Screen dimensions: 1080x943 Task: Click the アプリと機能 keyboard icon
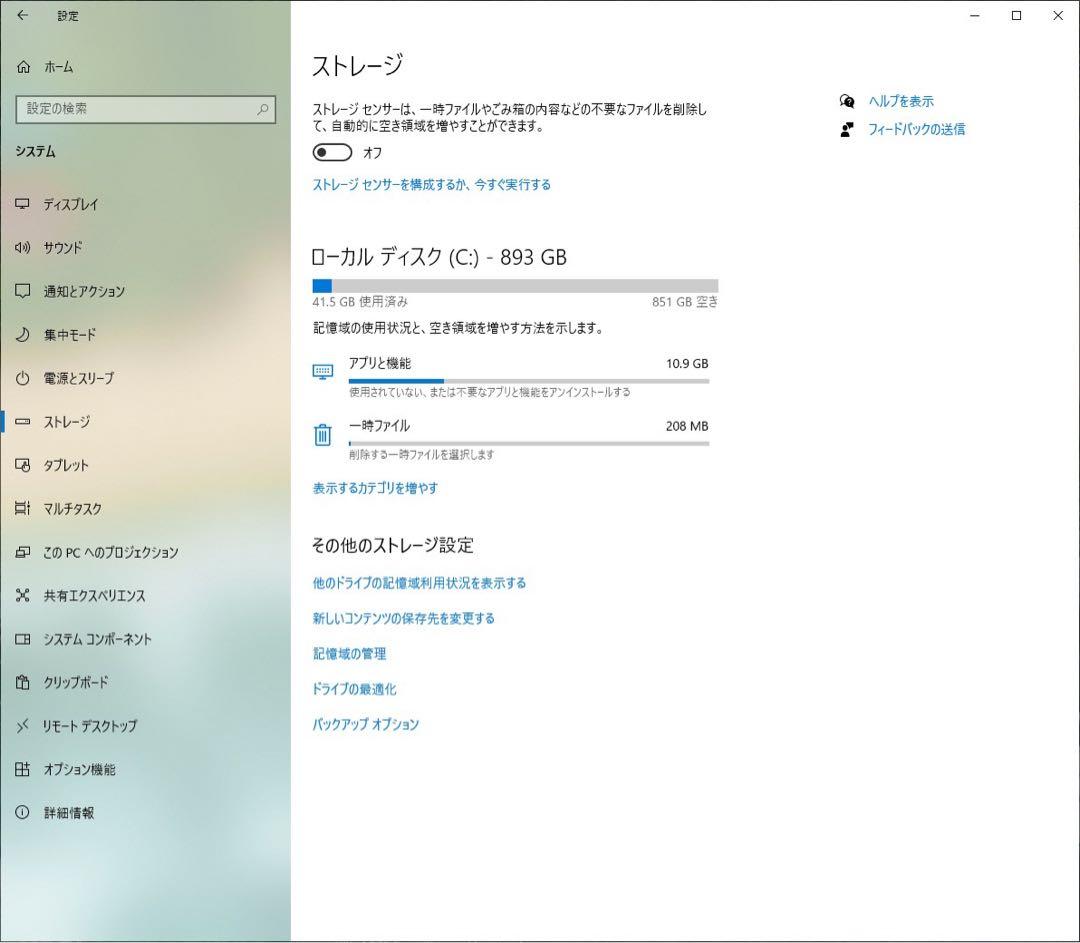coord(323,372)
